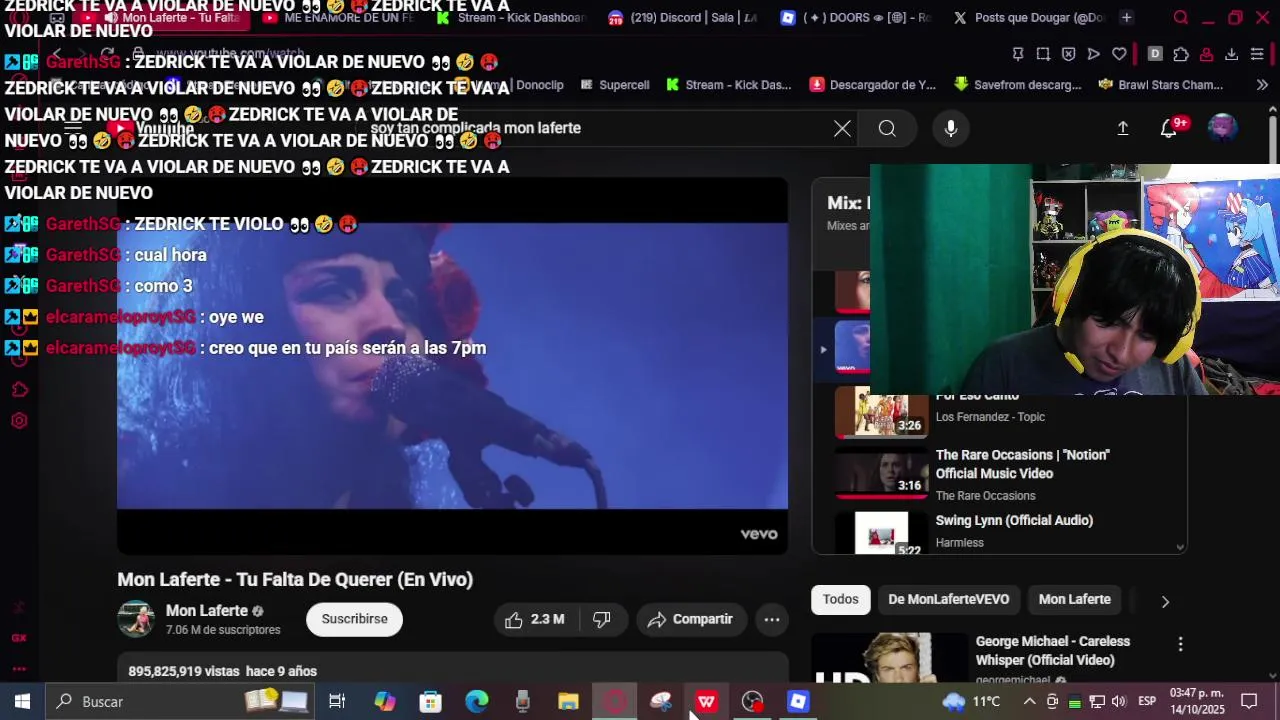Clear the YouTube search box with X

(842, 128)
